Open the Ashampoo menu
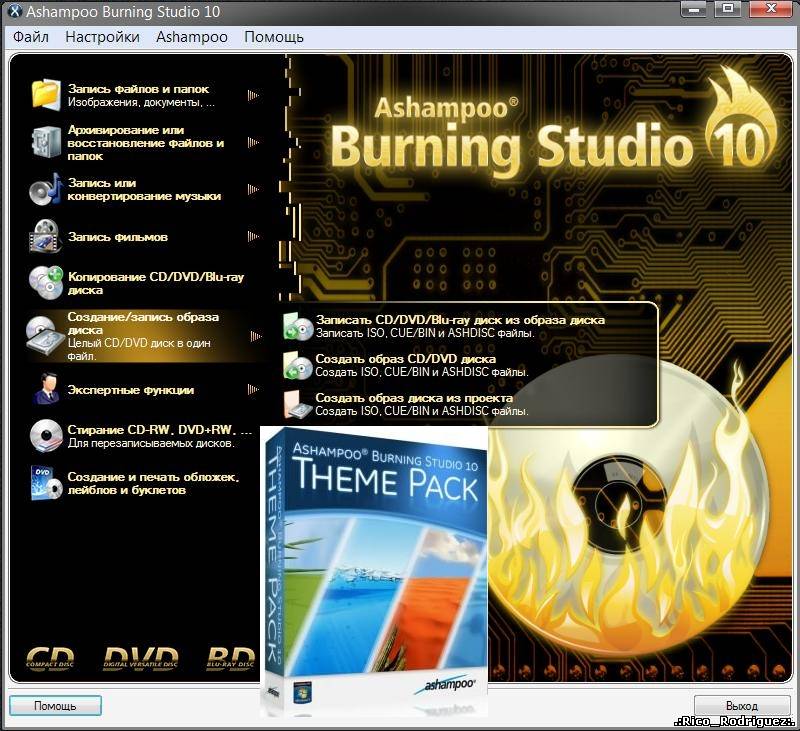The image size is (800, 731). tap(192, 37)
